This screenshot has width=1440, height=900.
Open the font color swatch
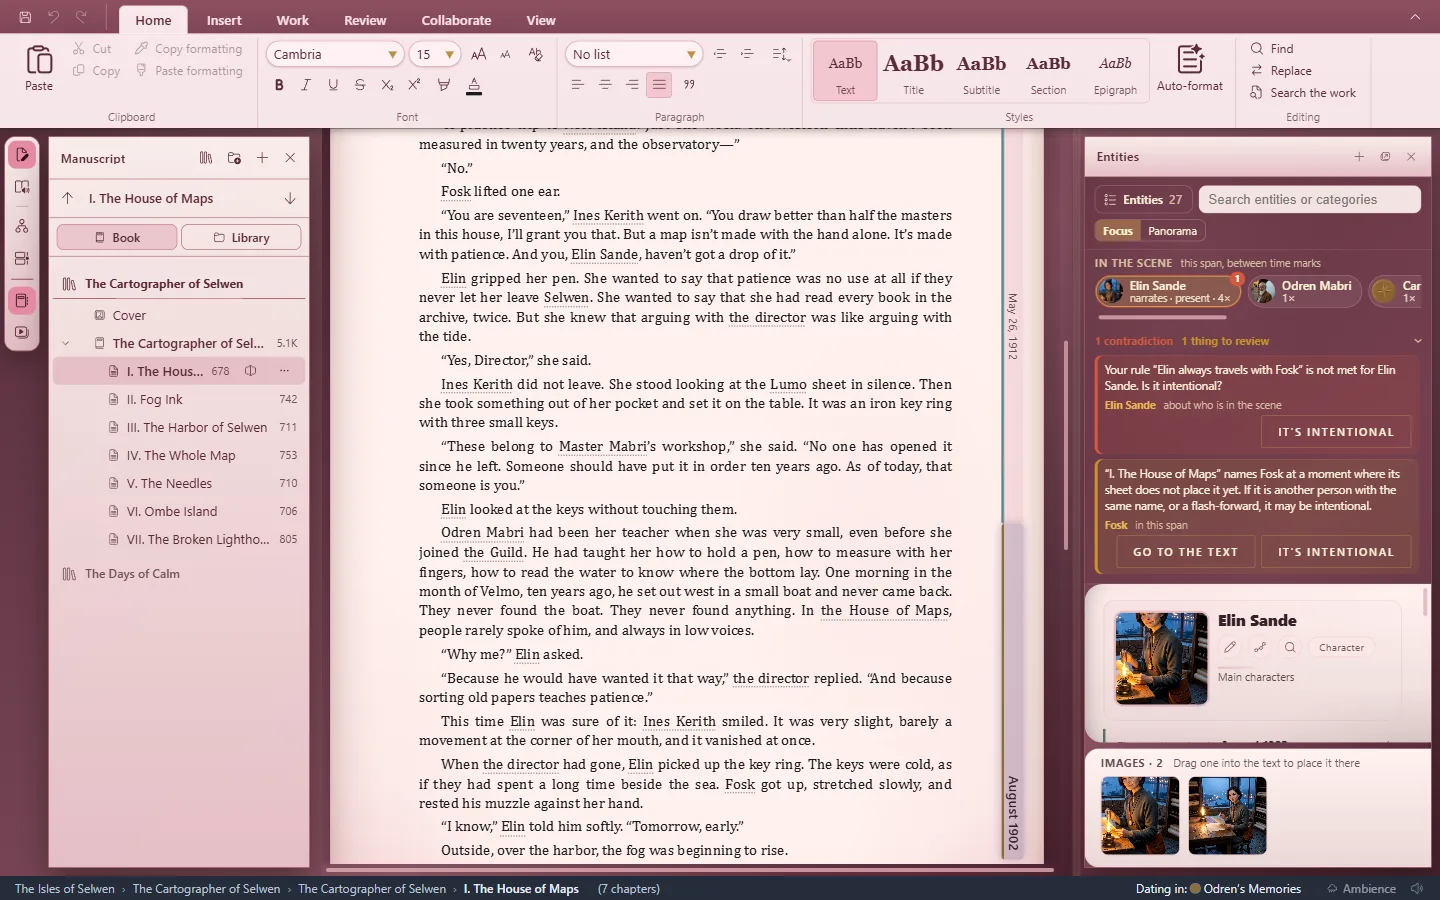click(x=474, y=85)
